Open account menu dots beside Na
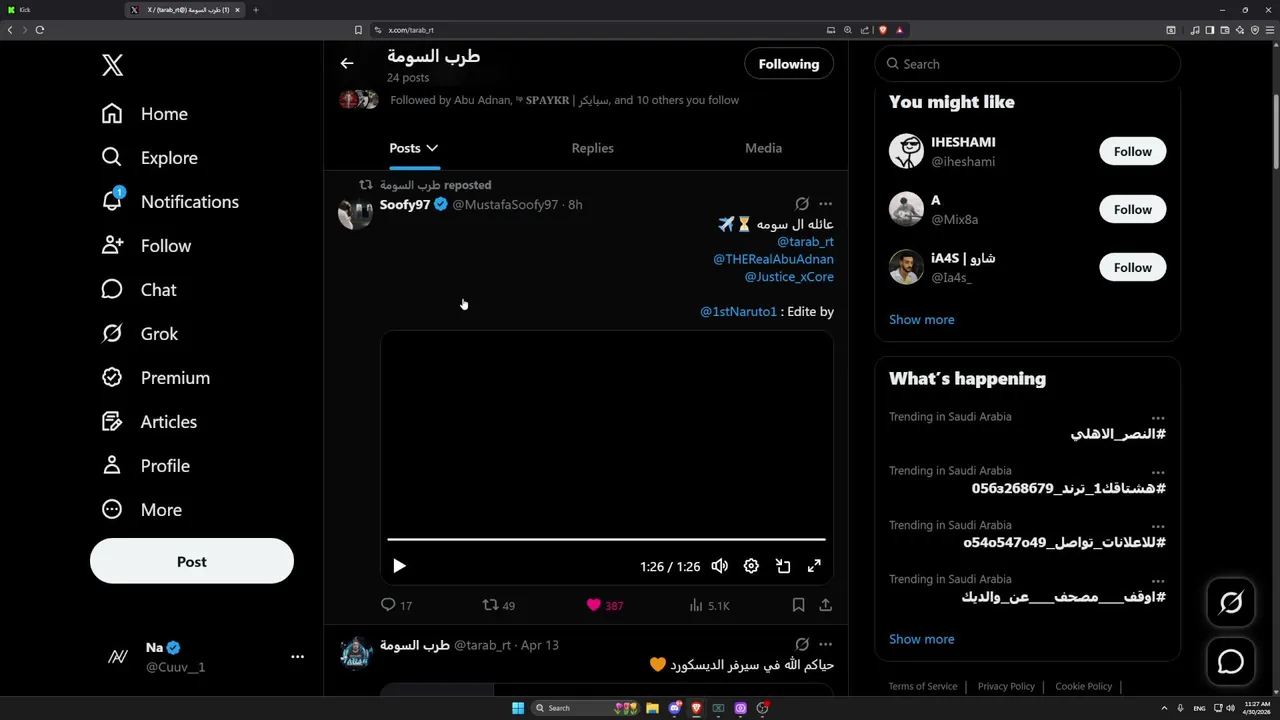The width and height of the screenshot is (1280, 720). 297,657
